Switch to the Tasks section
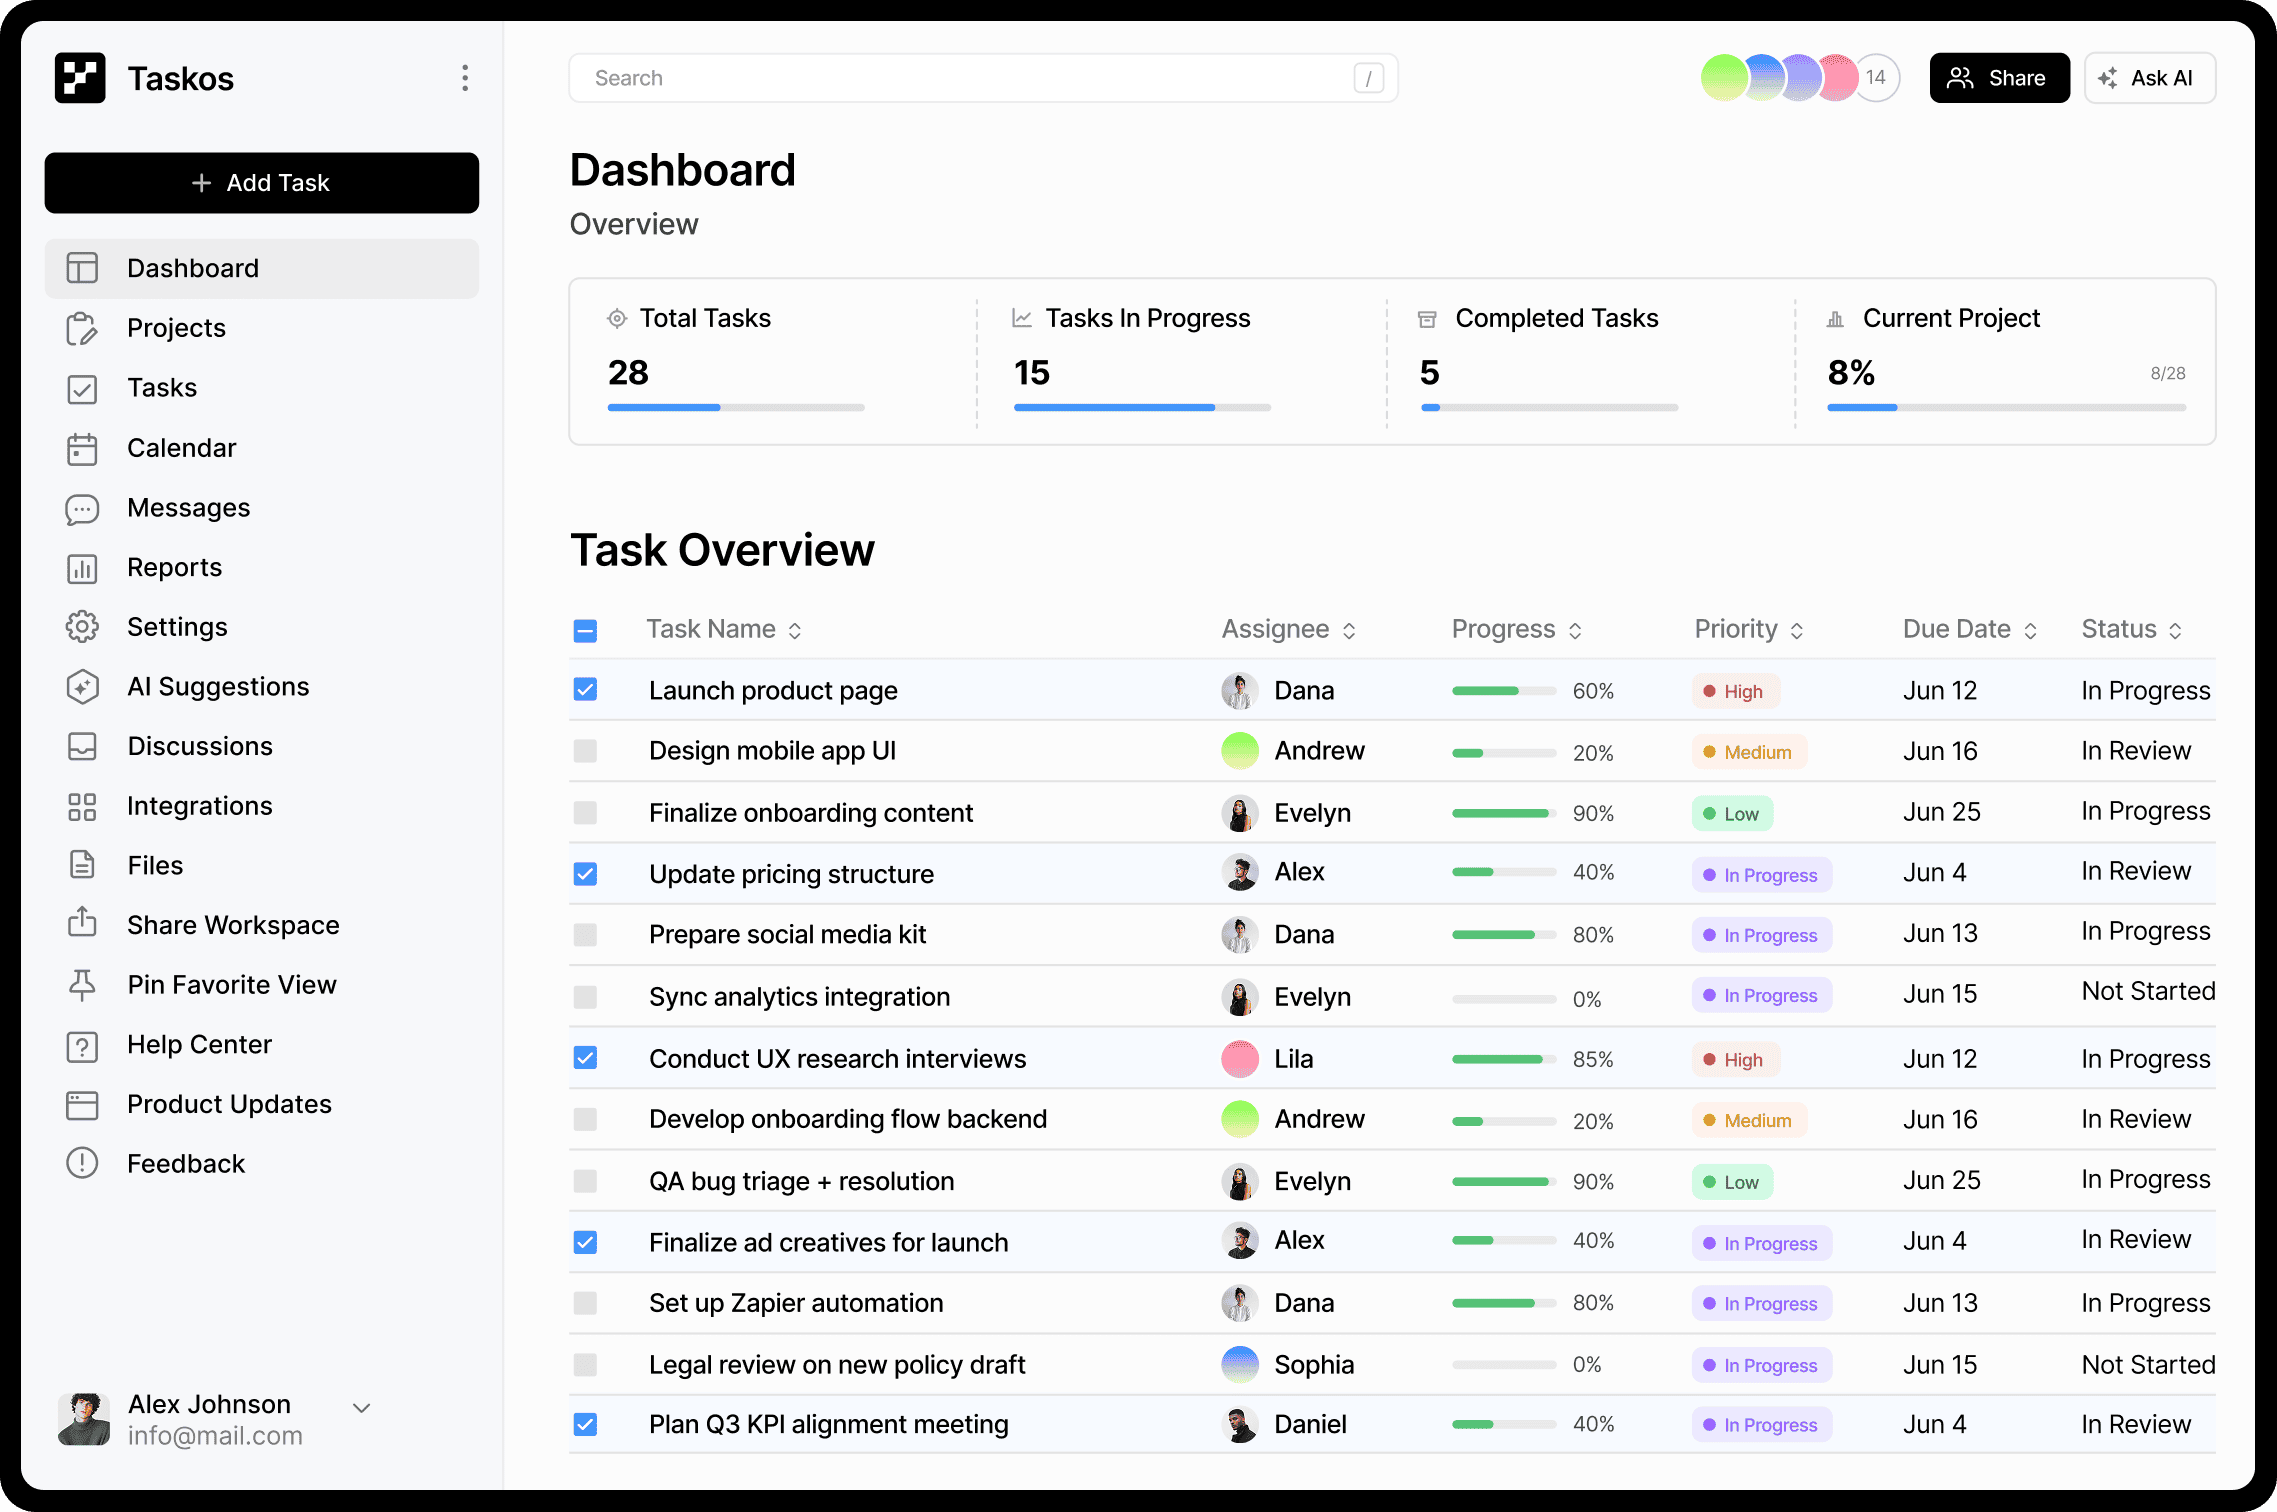Screen dimensions: 2277x1512 click(163, 388)
